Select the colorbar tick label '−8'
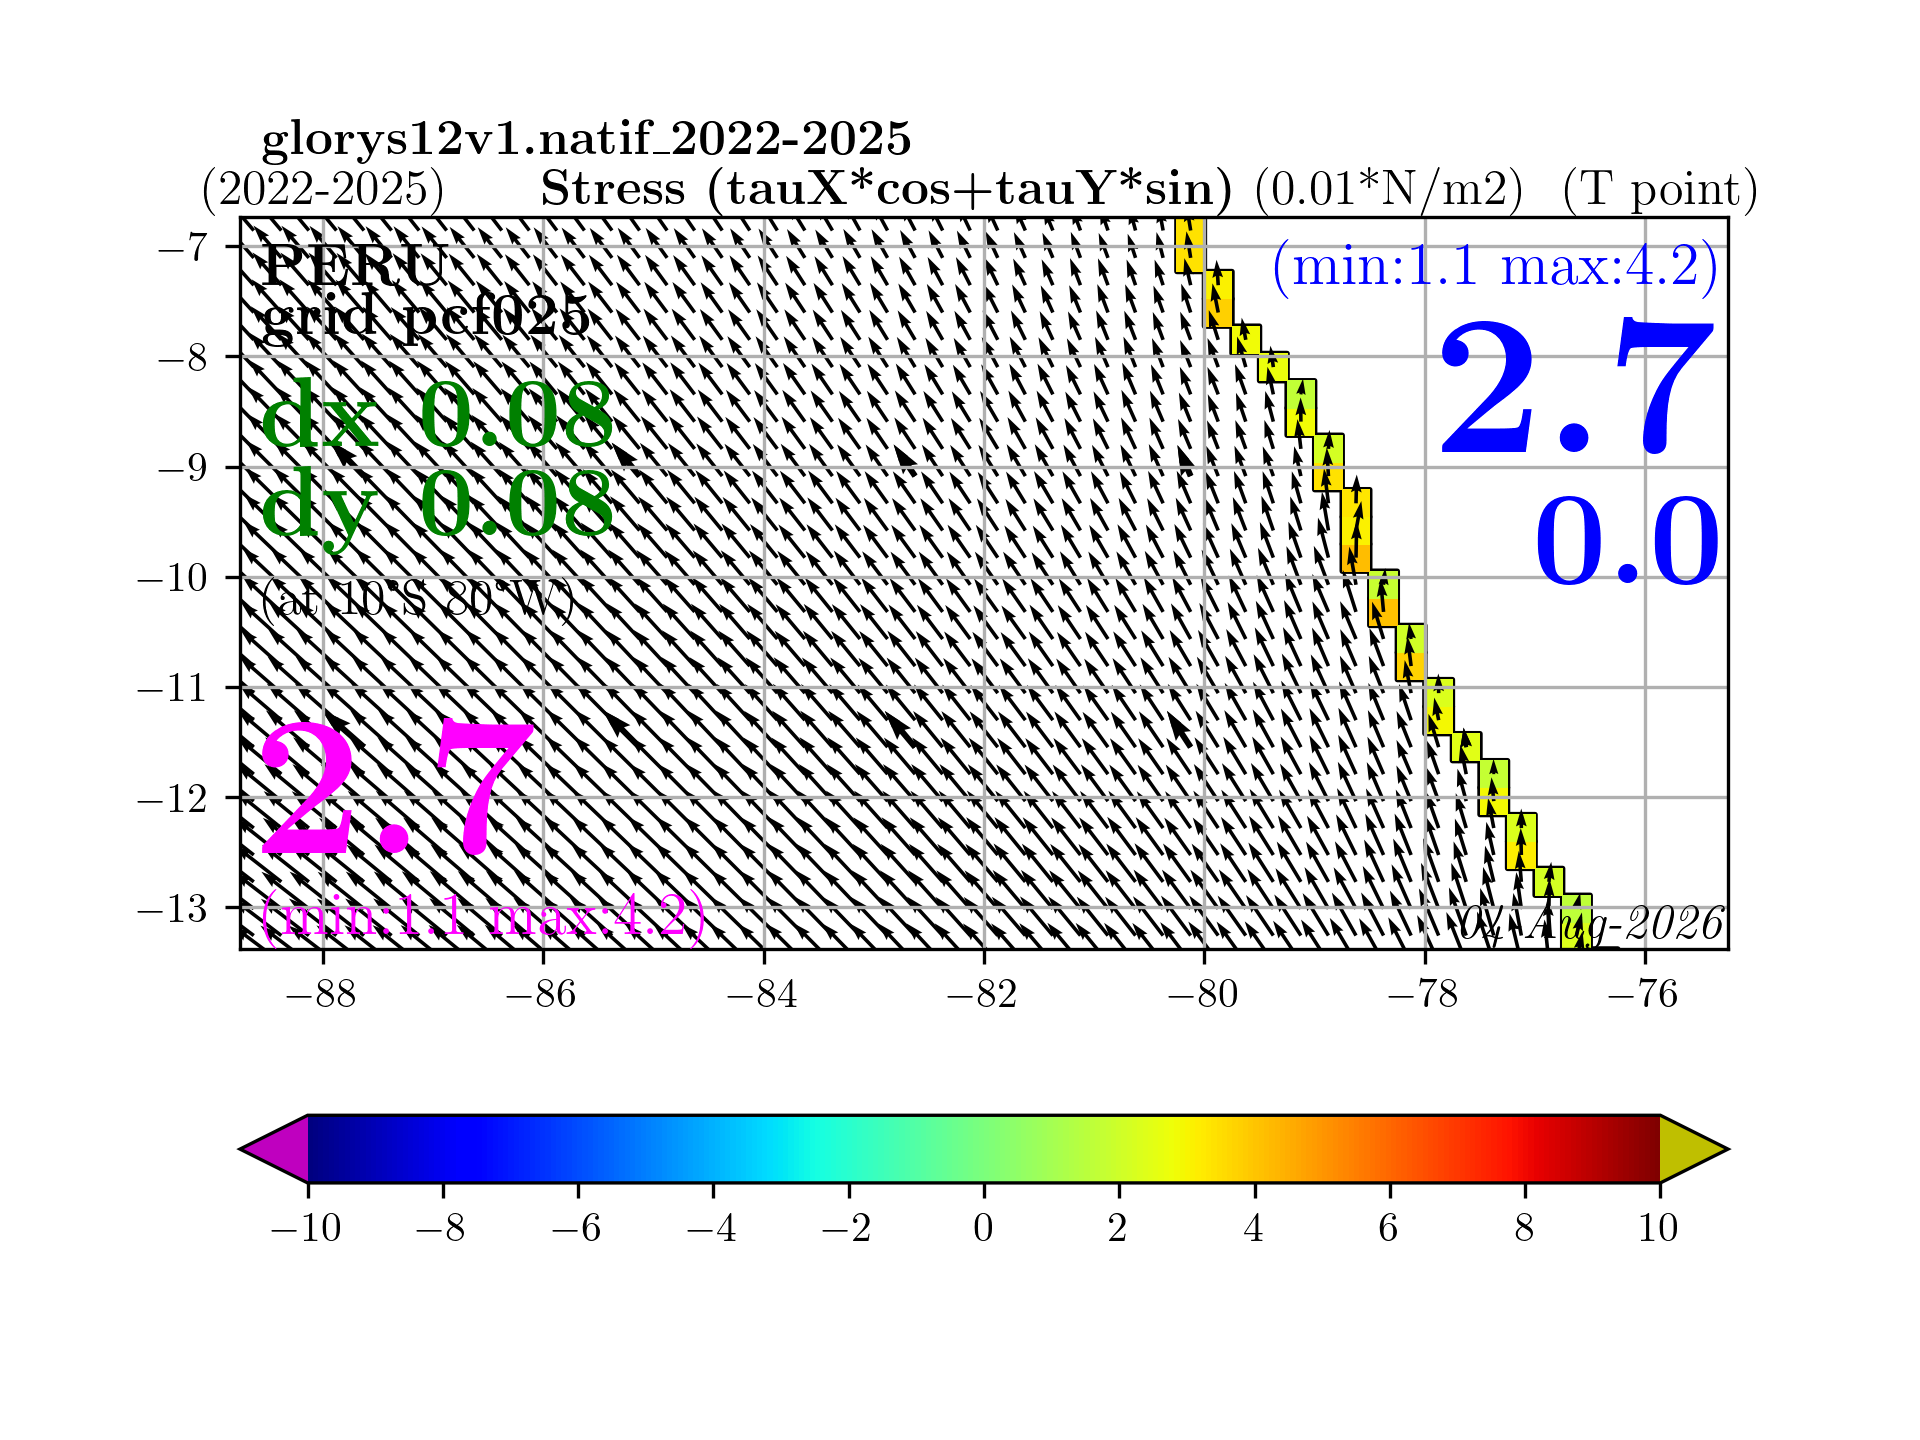Viewport: 1920px width, 1440px height. coord(442,1228)
